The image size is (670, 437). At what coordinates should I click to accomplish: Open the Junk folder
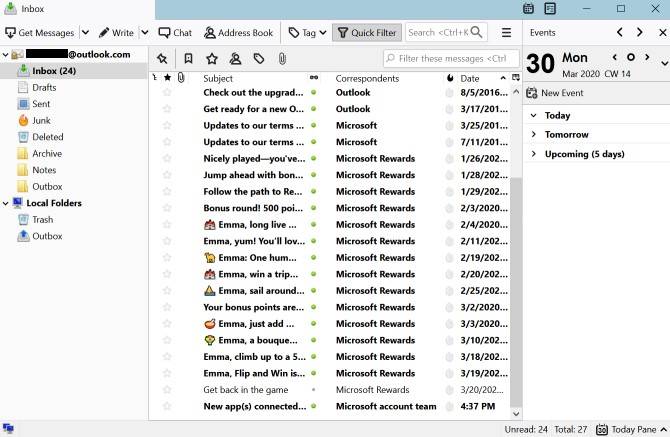[x=41, y=120]
